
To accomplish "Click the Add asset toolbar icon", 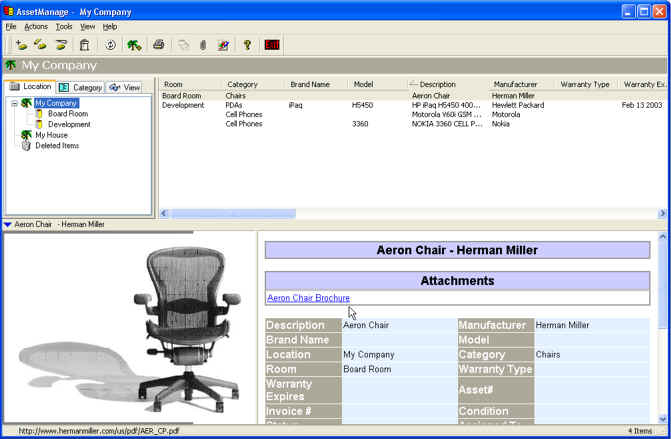I will coord(21,44).
